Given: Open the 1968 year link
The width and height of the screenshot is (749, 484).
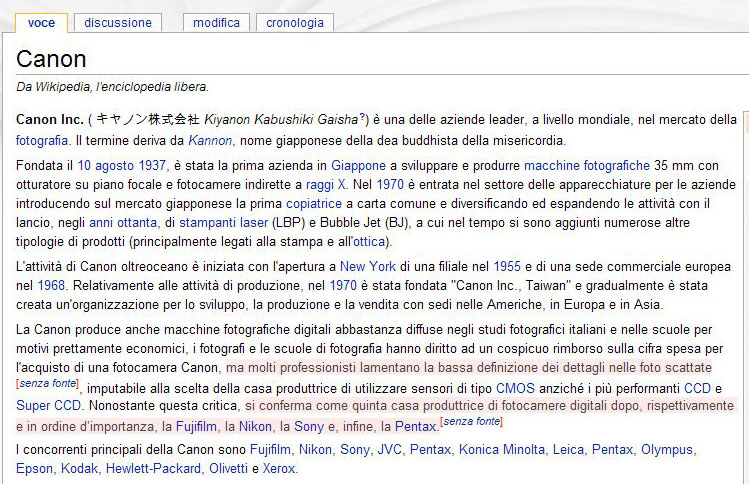Looking at the screenshot, I should pos(51,285).
